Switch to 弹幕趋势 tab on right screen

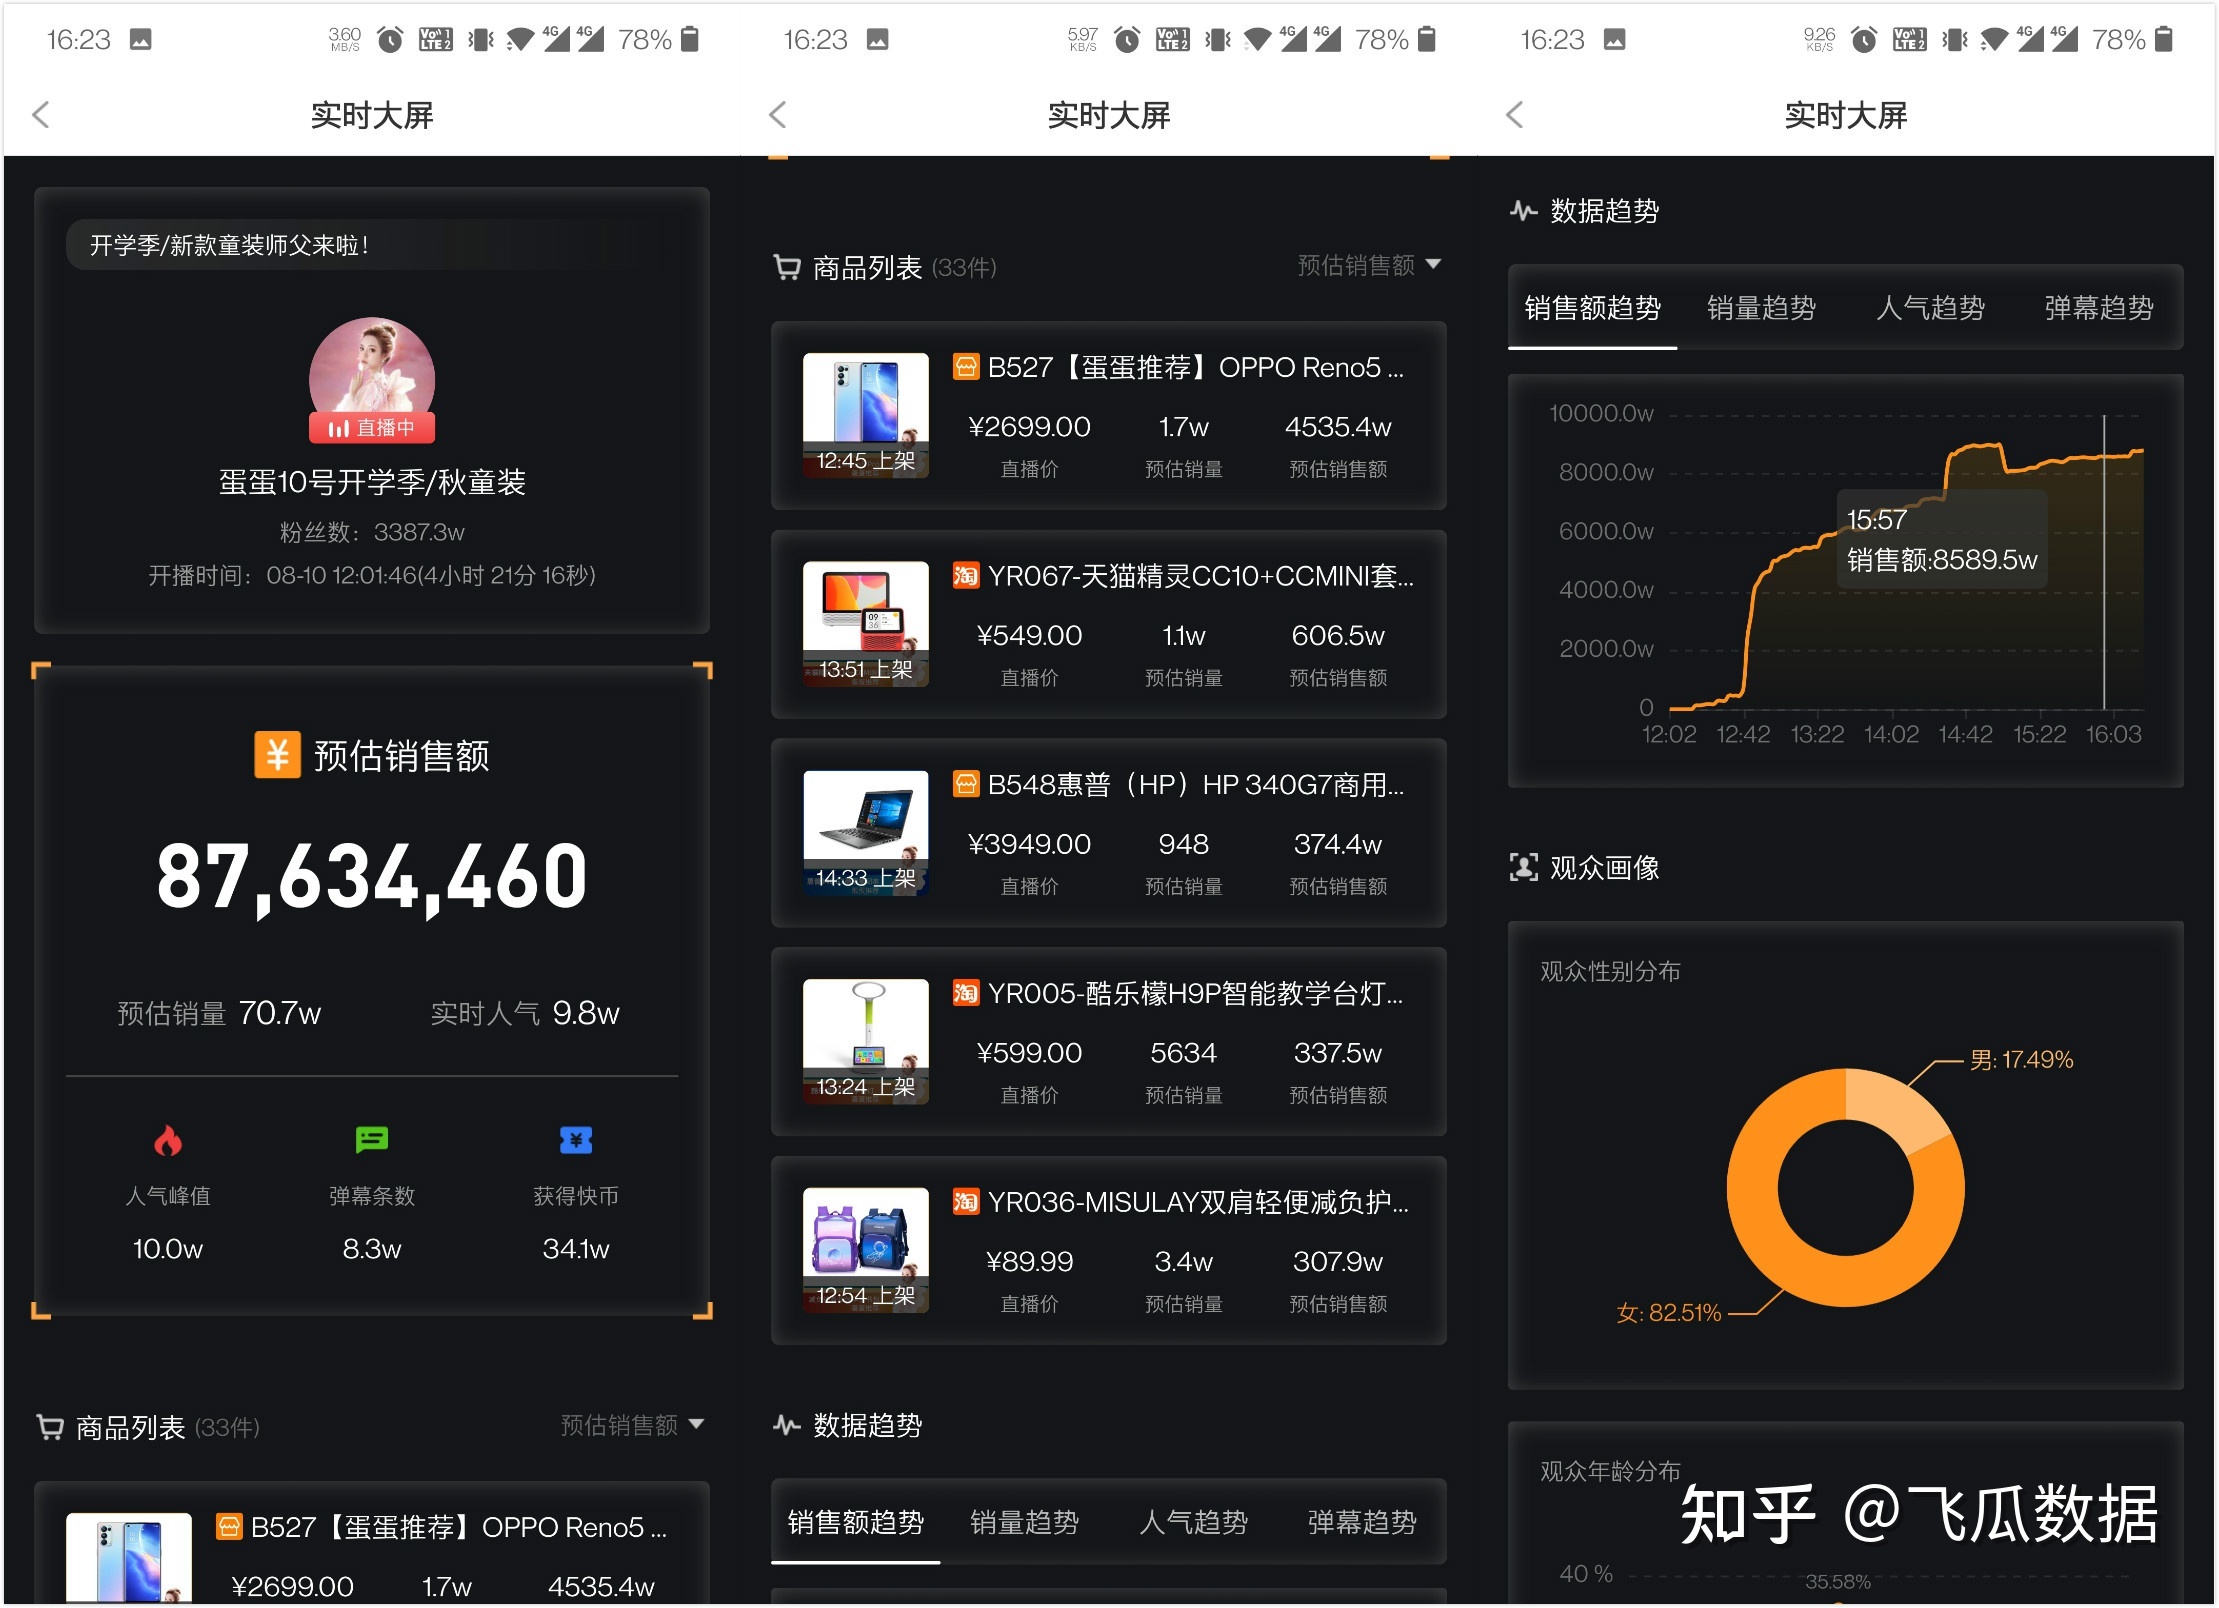[x=2099, y=308]
